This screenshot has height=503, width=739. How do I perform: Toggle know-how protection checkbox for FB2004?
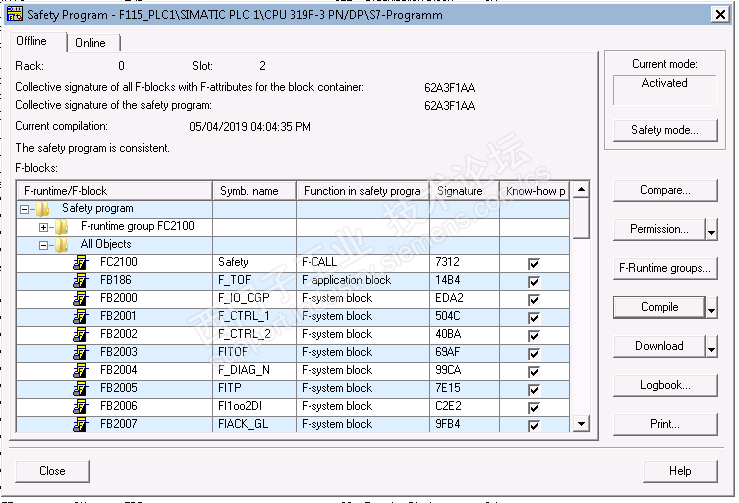[534, 371]
